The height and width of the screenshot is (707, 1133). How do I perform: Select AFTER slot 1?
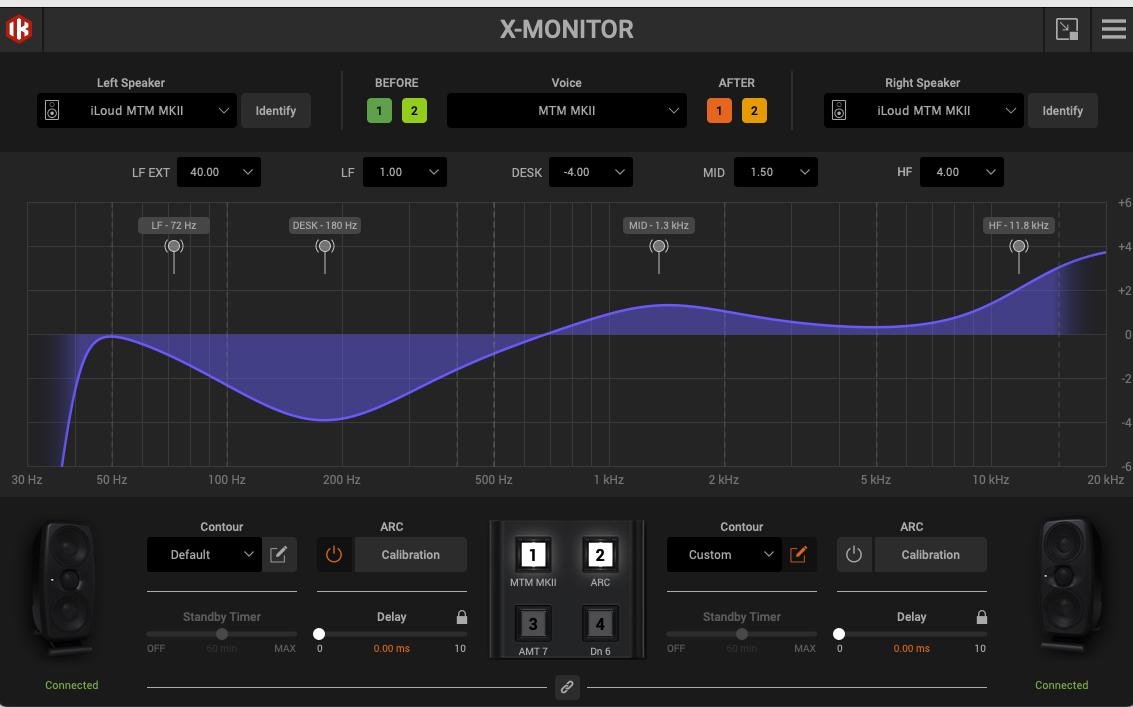coord(719,111)
